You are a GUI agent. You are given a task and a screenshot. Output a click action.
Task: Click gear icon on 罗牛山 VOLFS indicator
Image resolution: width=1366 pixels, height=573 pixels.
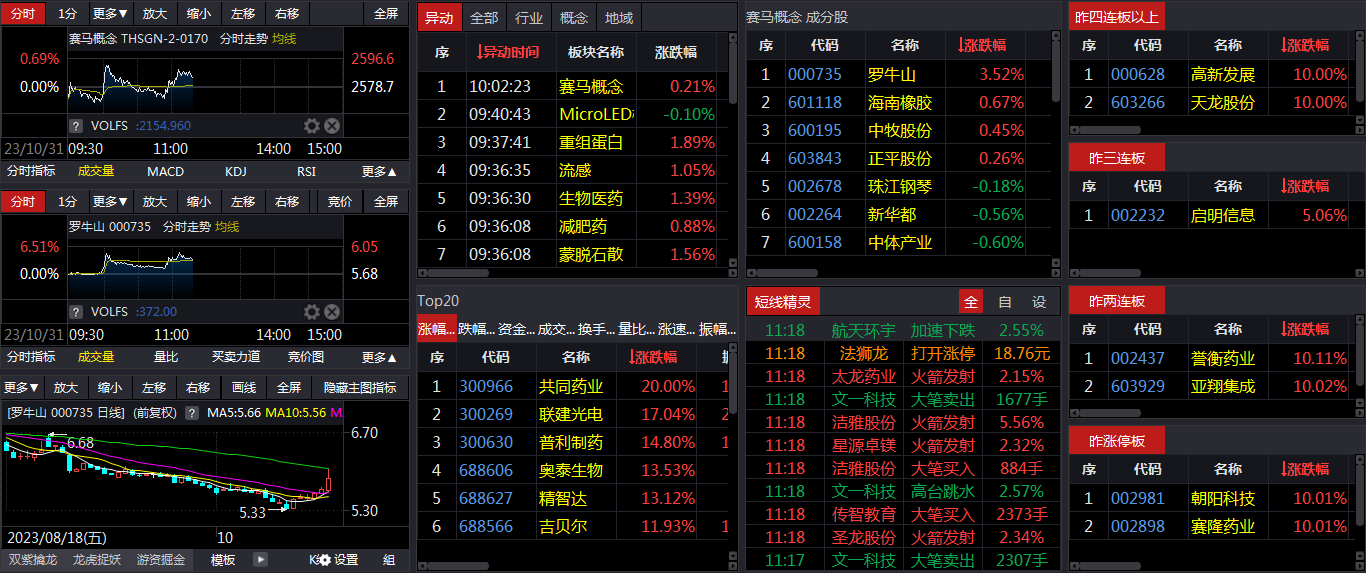(x=311, y=312)
